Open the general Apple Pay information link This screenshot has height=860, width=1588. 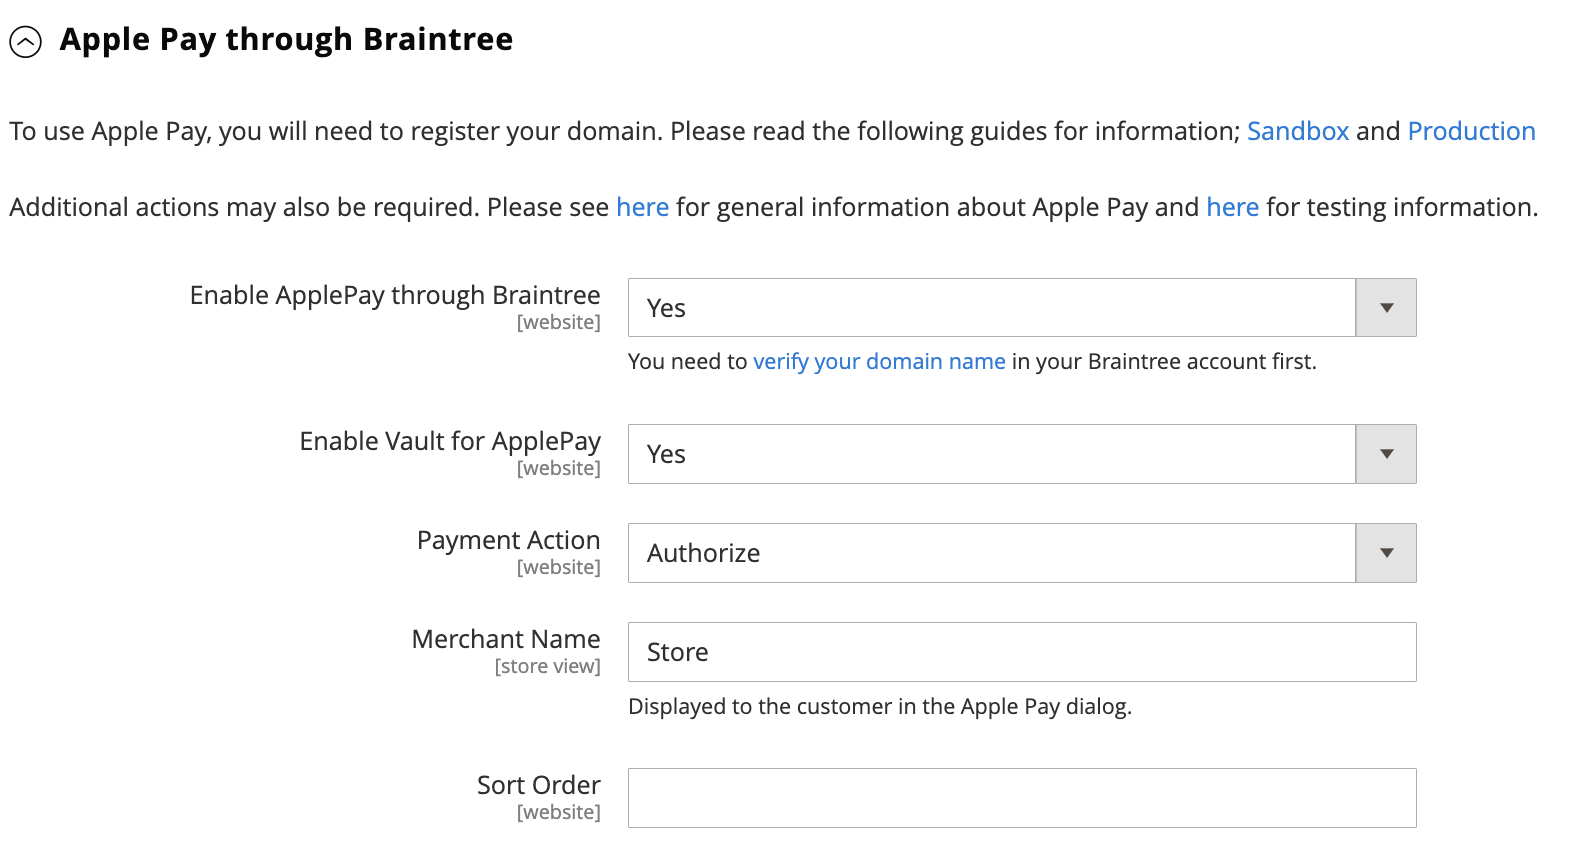click(642, 207)
